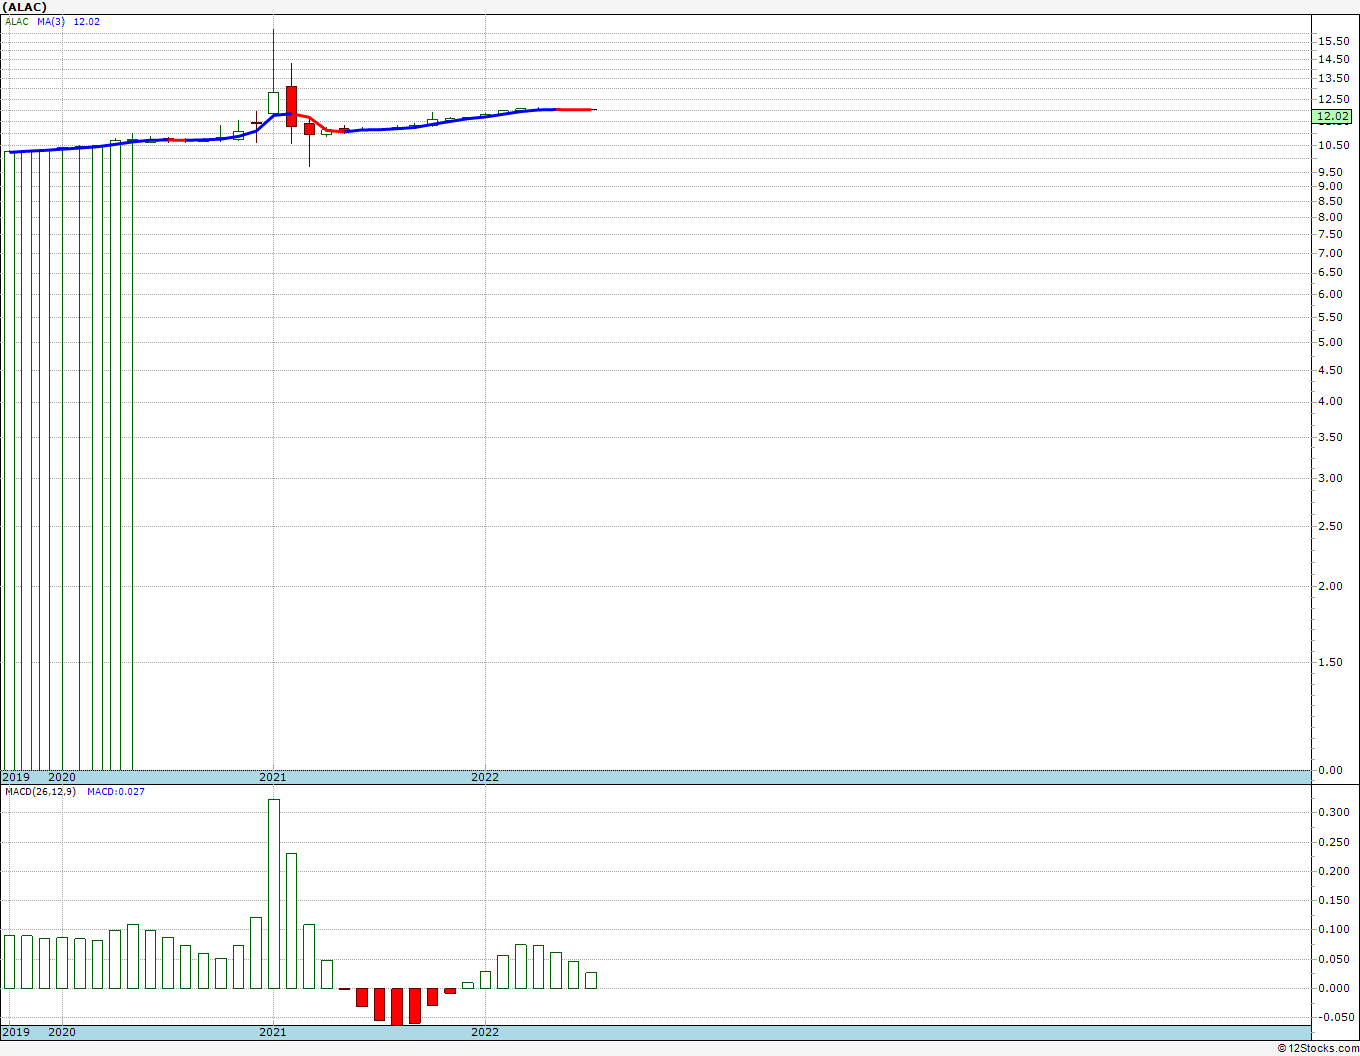Click 2020 on the price chart time axis
Image resolution: width=1360 pixels, height=1056 pixels.
click(62, 777)
